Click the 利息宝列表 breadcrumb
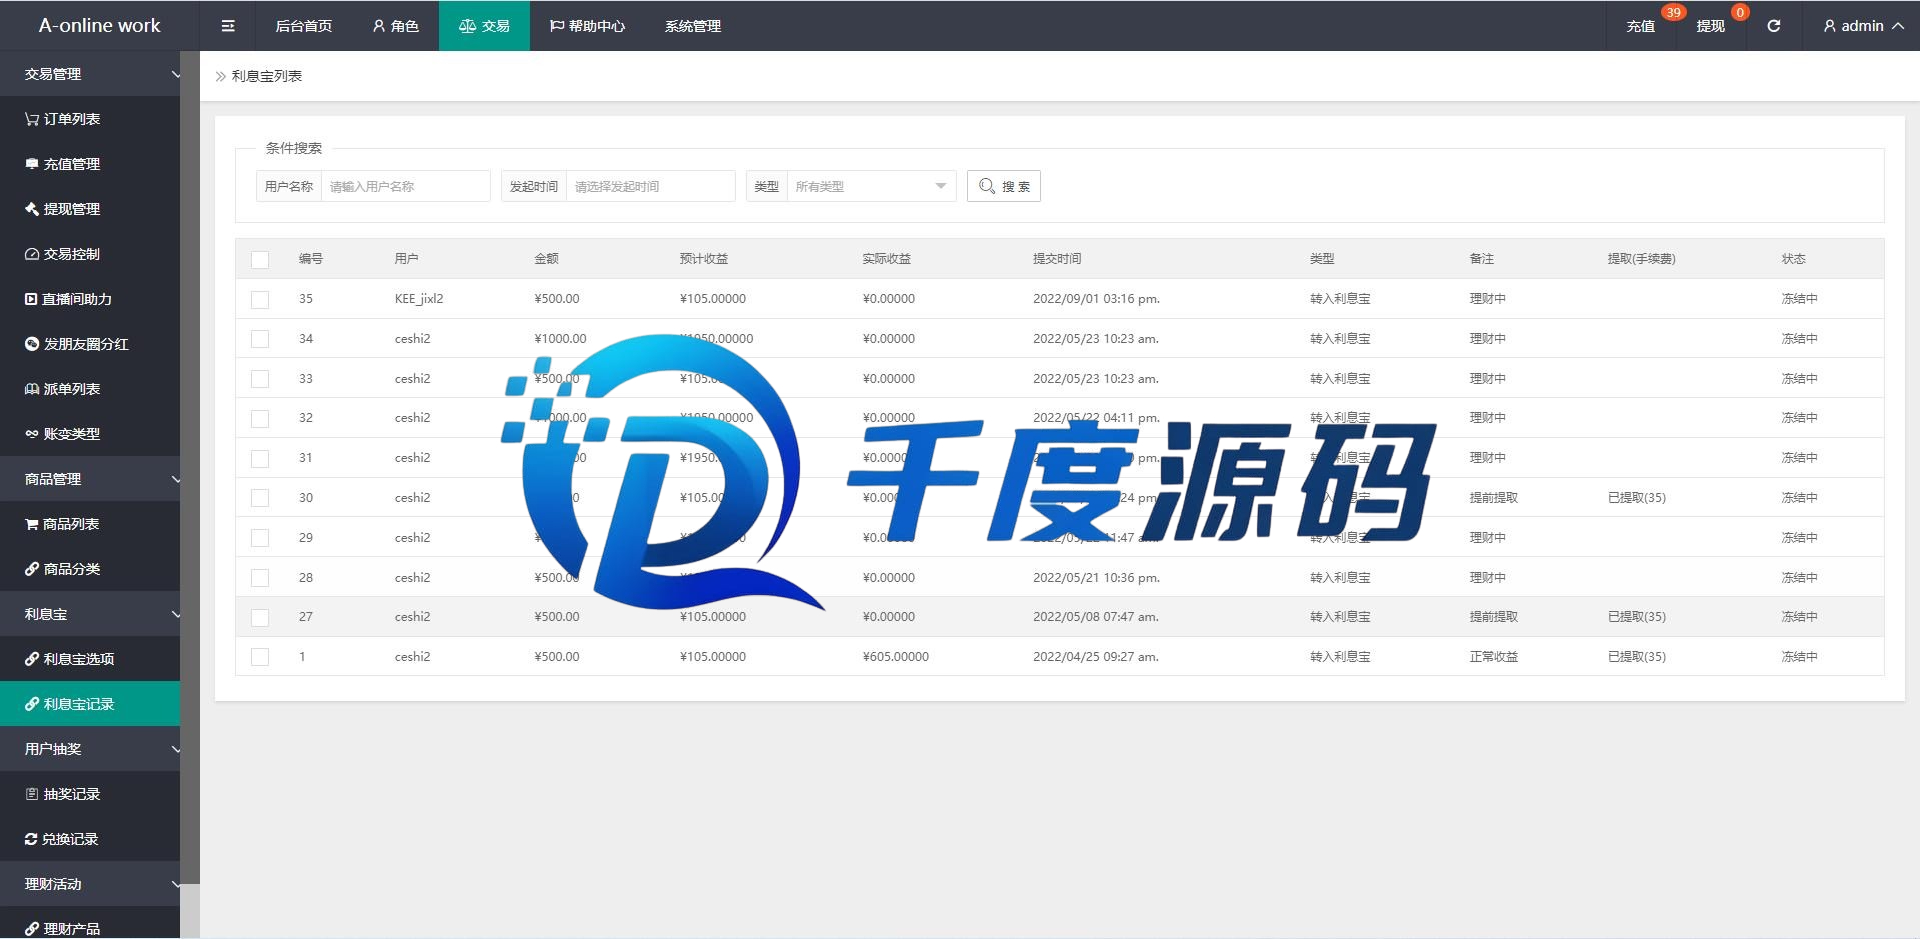This screenshot has height=939, width=1920. pyautogui.click(x=267, y=76)
